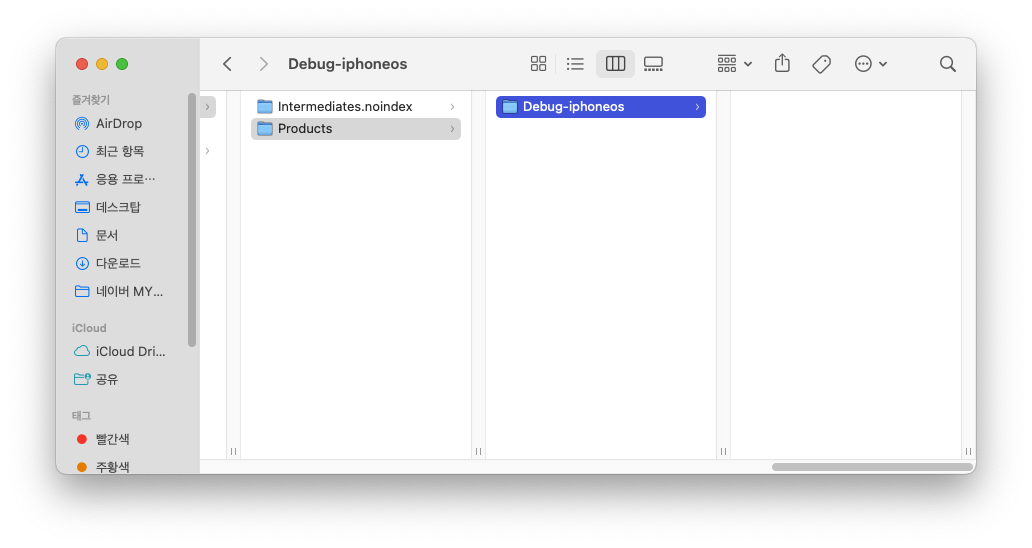Switch to list view
Viewport: 1032px width, 548px height.
pos(575,64)
